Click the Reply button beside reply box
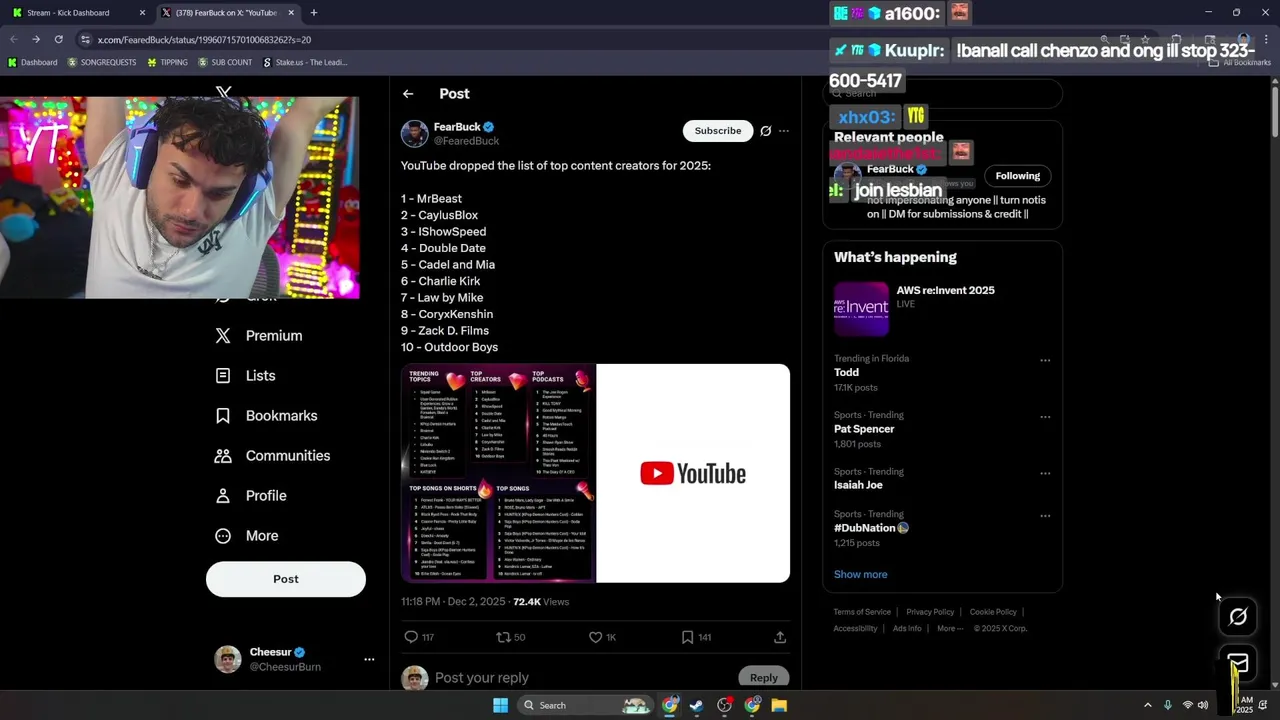The image size is (1280, 720). point(764,677)
